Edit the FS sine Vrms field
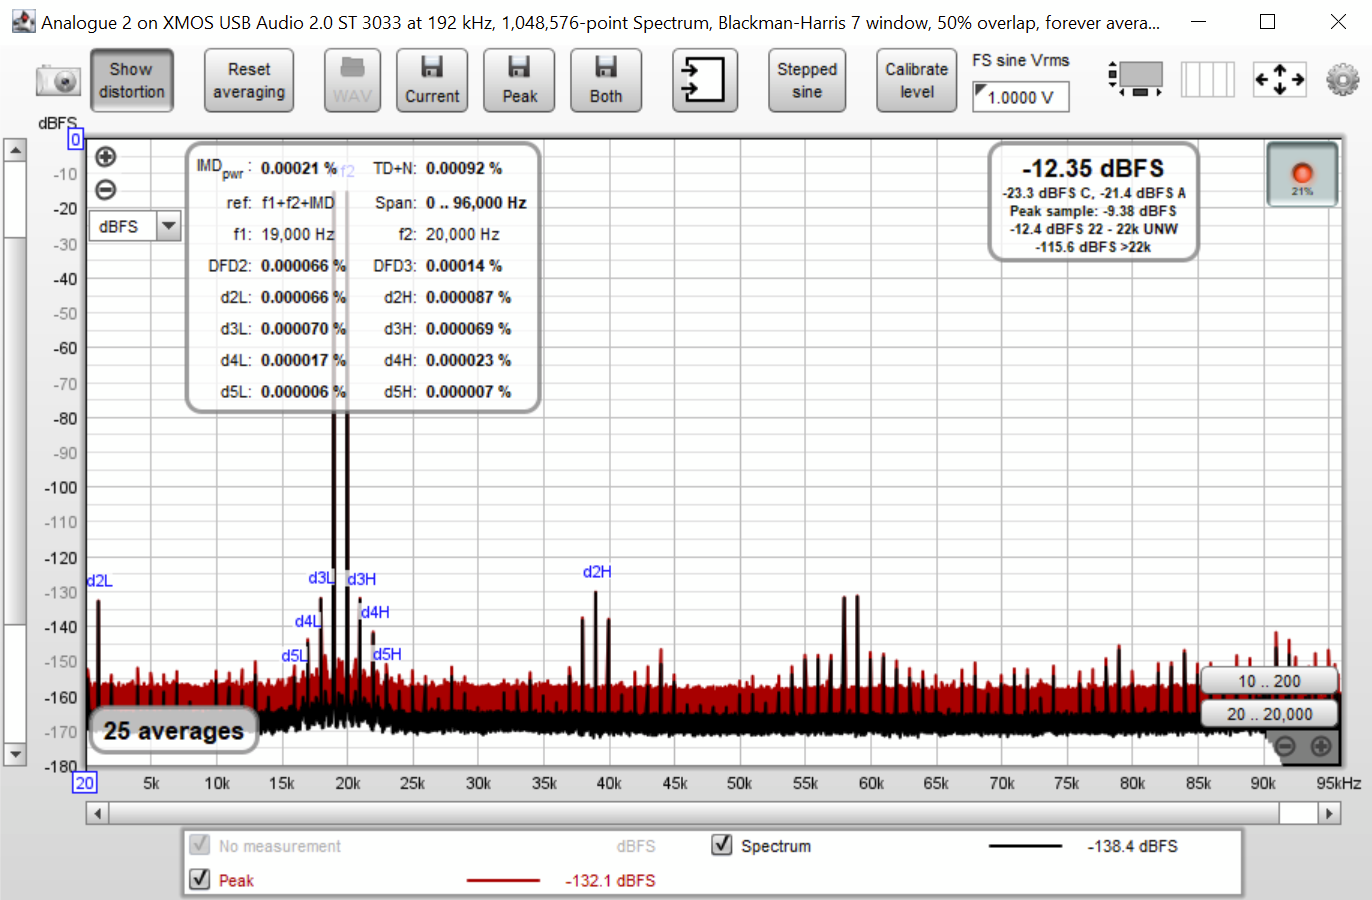This screenshot has width=1372, height=900. pyautogui.click(x=1020, y=97)
